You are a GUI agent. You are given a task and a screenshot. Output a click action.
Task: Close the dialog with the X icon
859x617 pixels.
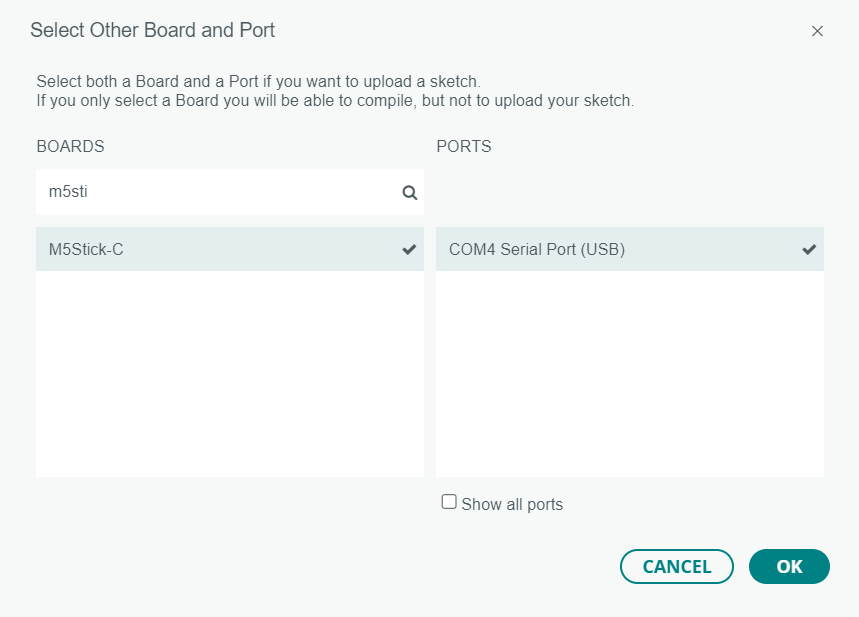[x=817, y=31]
